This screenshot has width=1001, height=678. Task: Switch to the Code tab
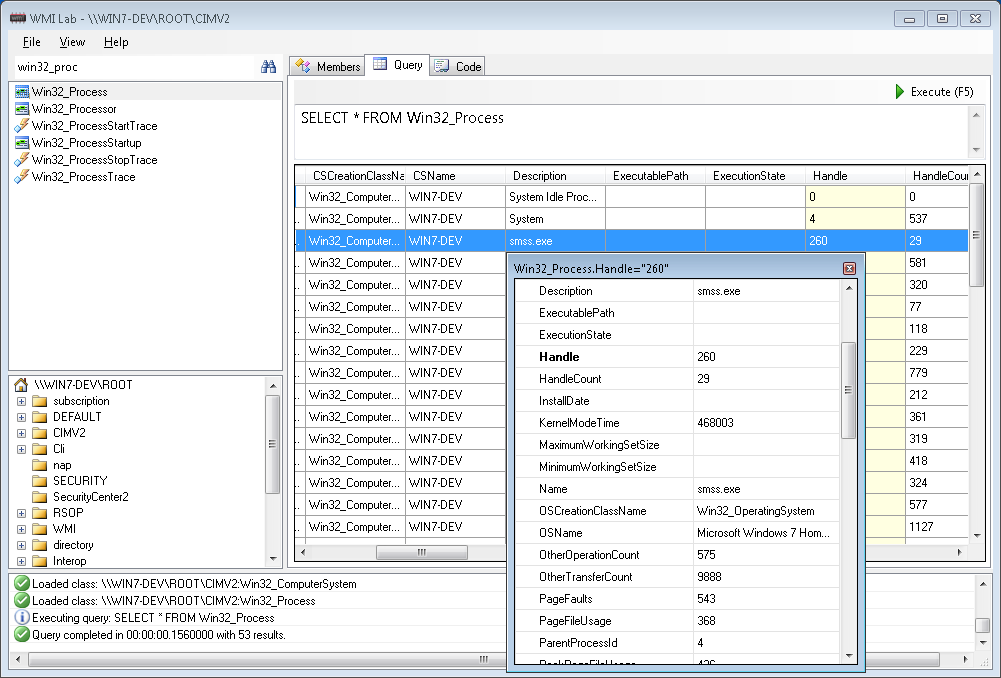point(458,66)
